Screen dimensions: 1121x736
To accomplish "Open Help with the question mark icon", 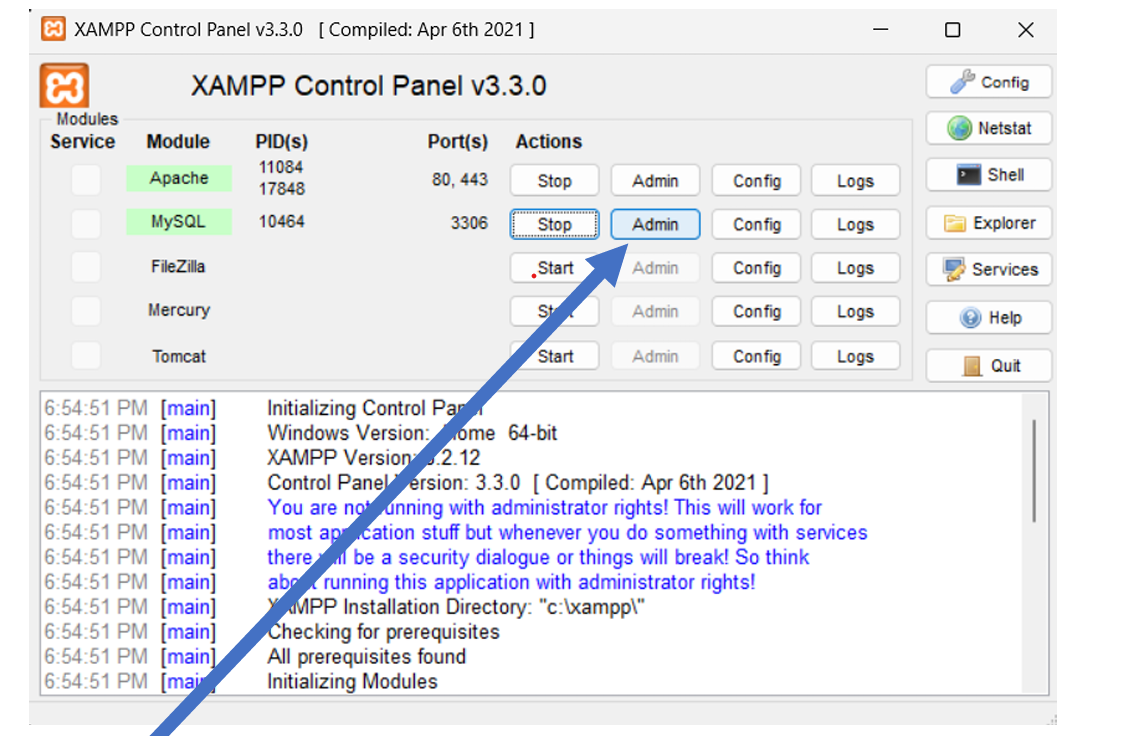I will [x=989, y=318].
